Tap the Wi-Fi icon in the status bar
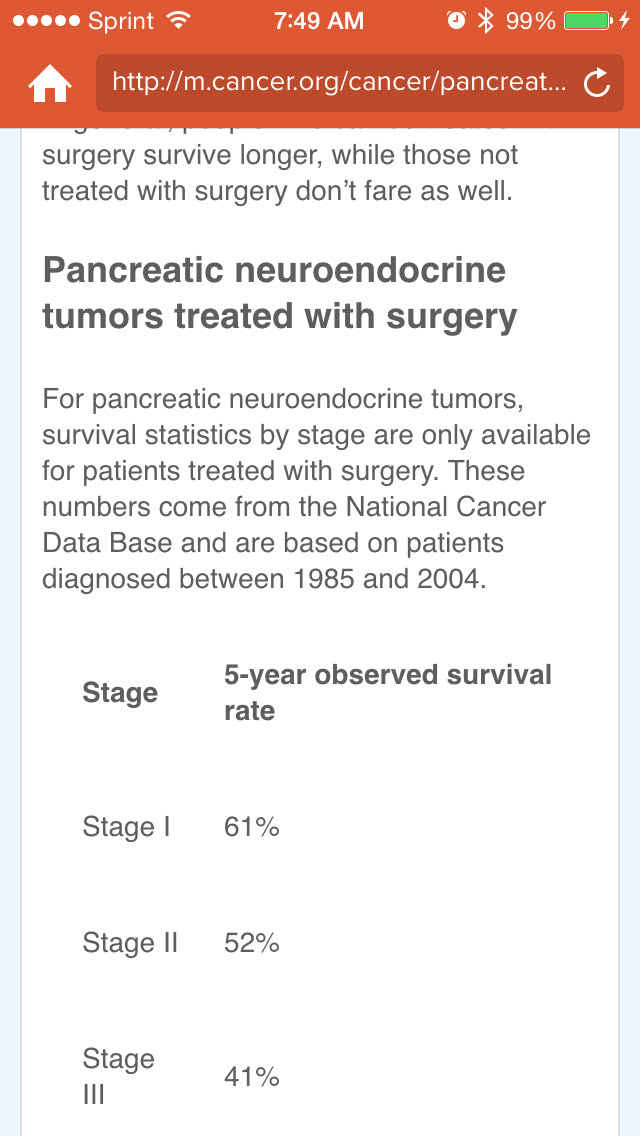Viewport: 640px width, 1136px height. pyautogui.click(x=179, y=20)
